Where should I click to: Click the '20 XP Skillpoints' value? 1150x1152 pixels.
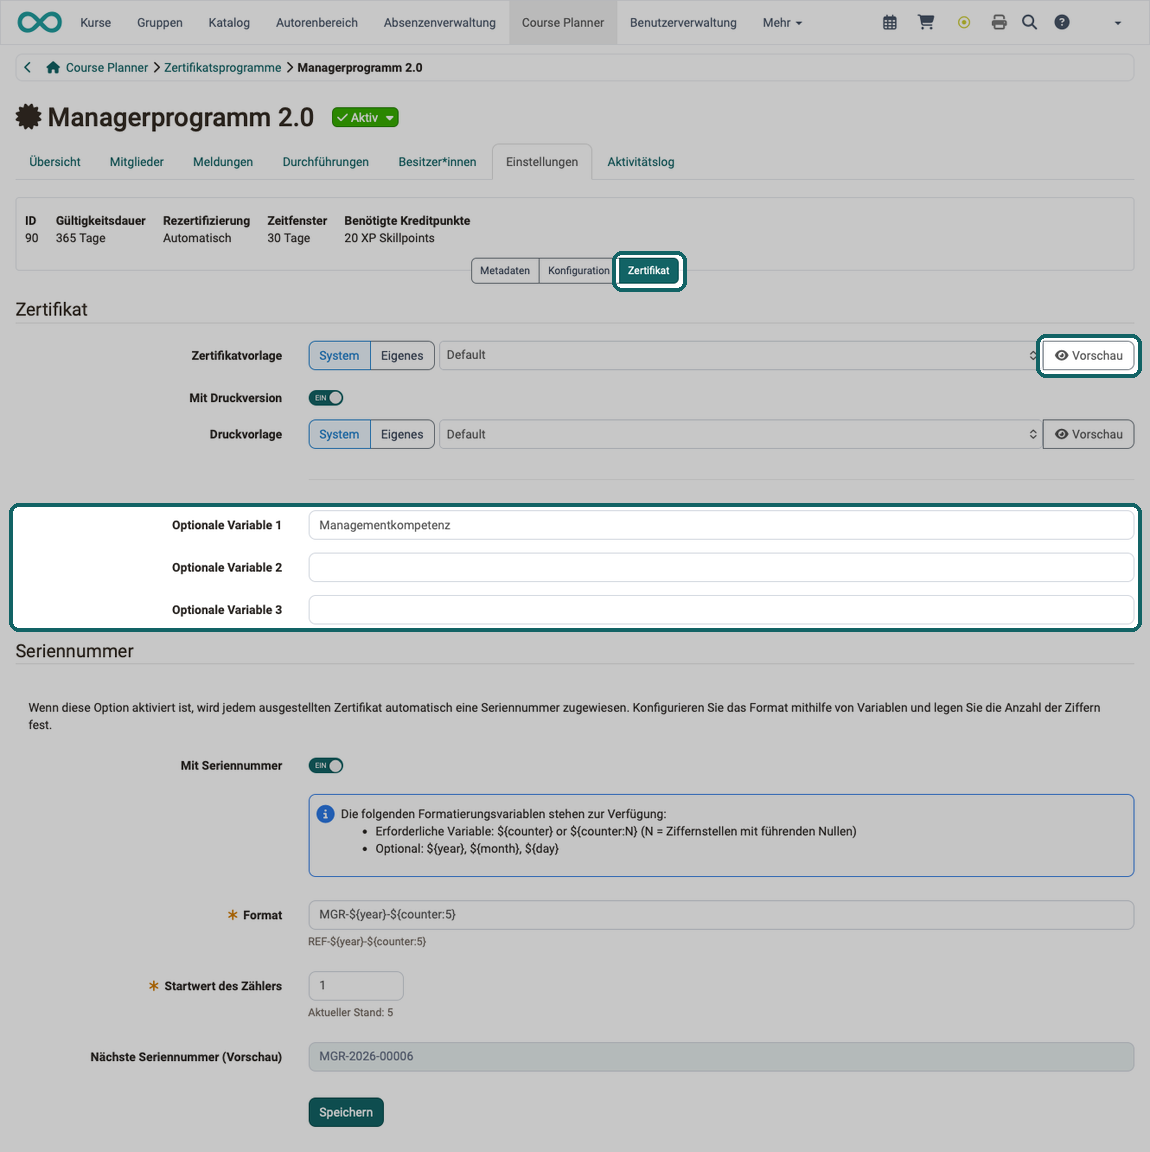pyautogui.click(x=389, y=238)
